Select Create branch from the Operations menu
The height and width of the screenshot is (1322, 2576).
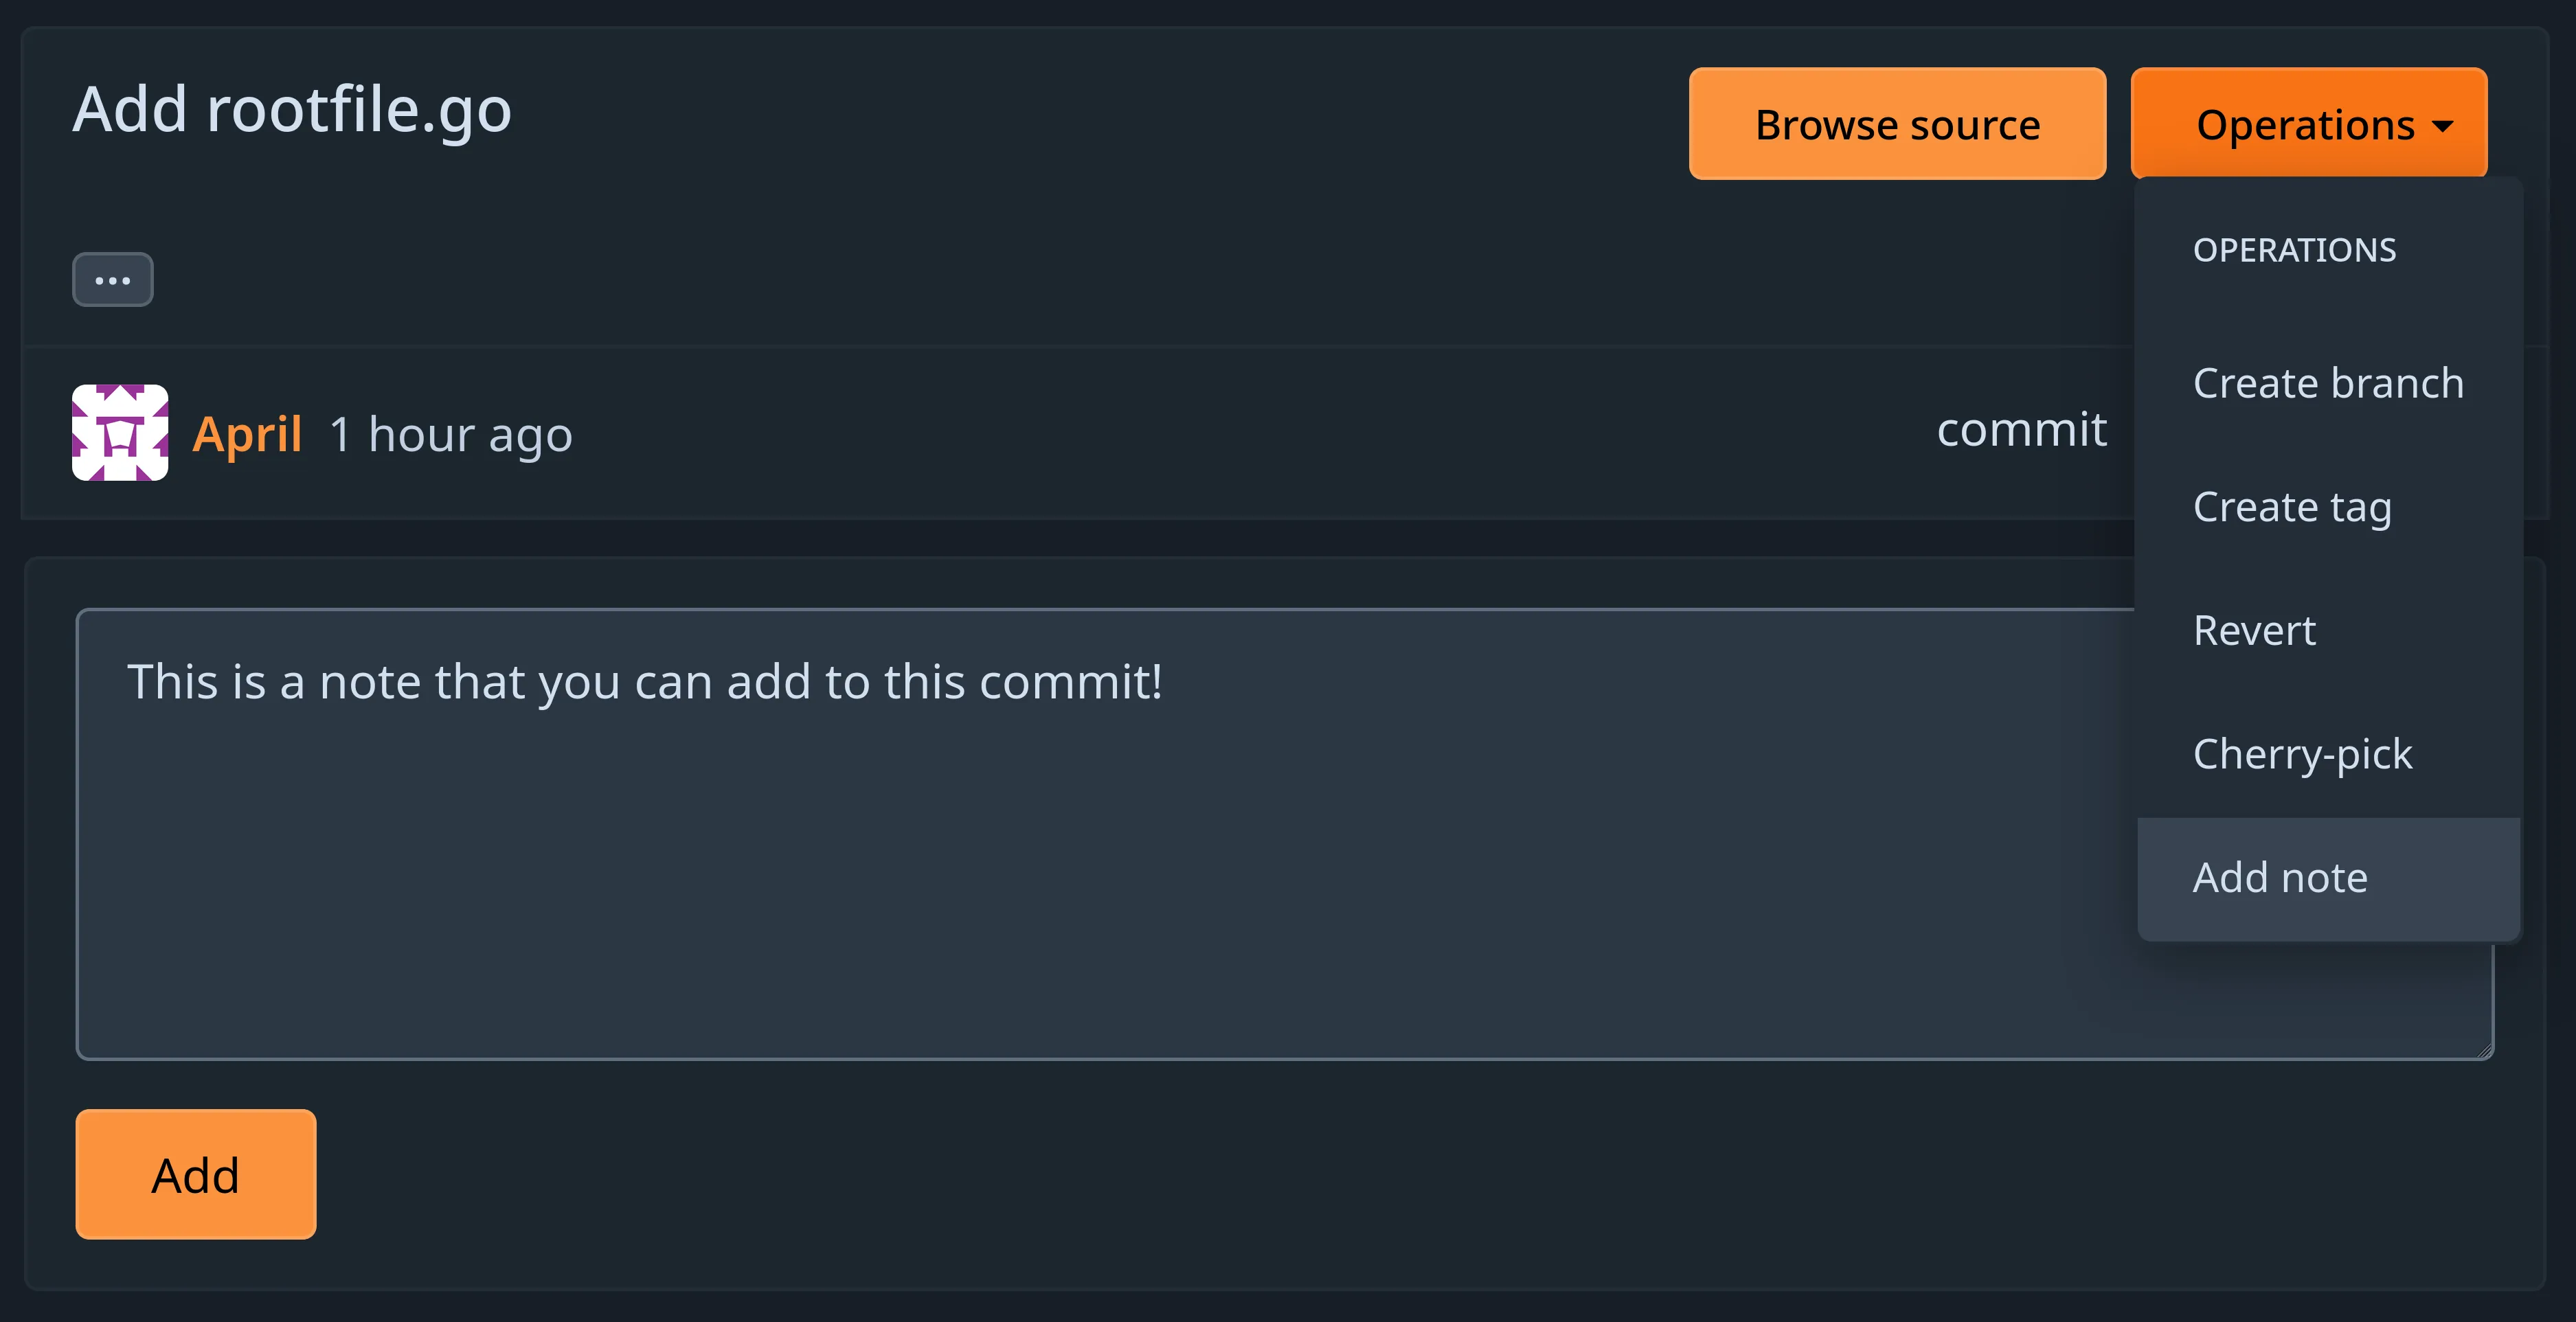pos(2328,382)
